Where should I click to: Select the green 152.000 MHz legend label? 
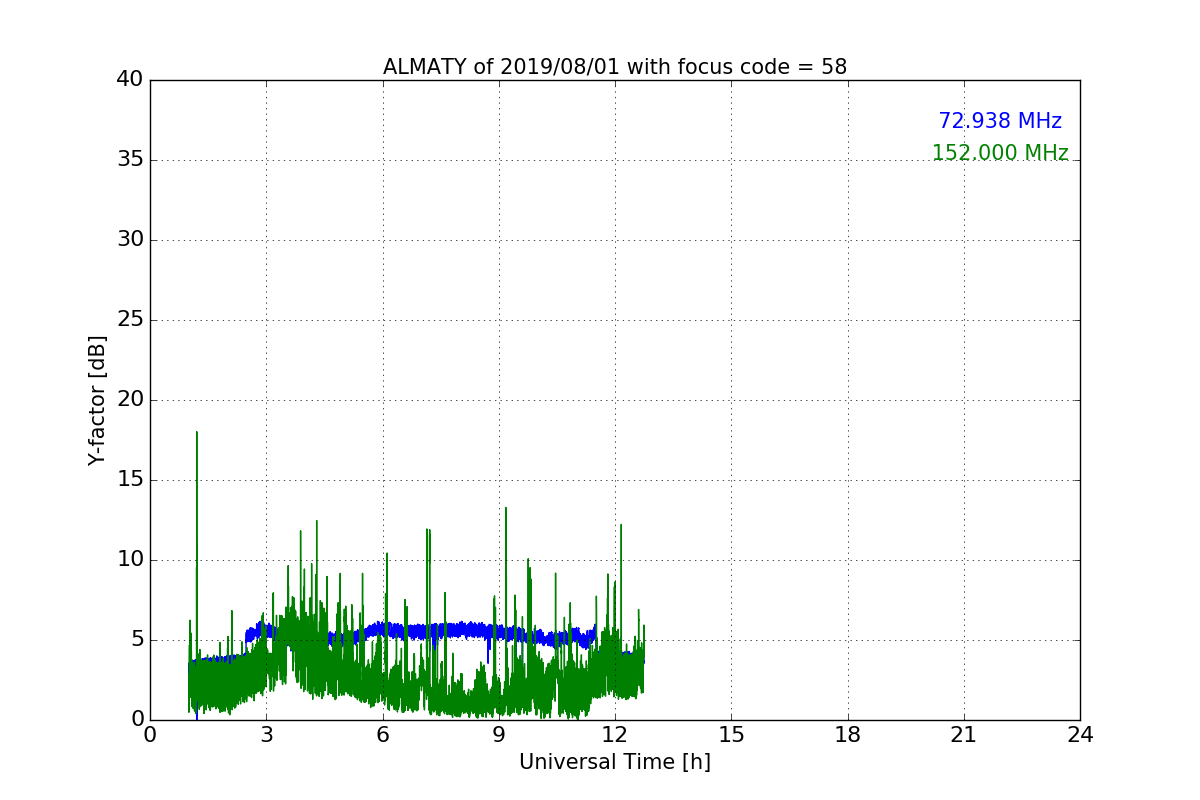click(x=1000, y=153)
